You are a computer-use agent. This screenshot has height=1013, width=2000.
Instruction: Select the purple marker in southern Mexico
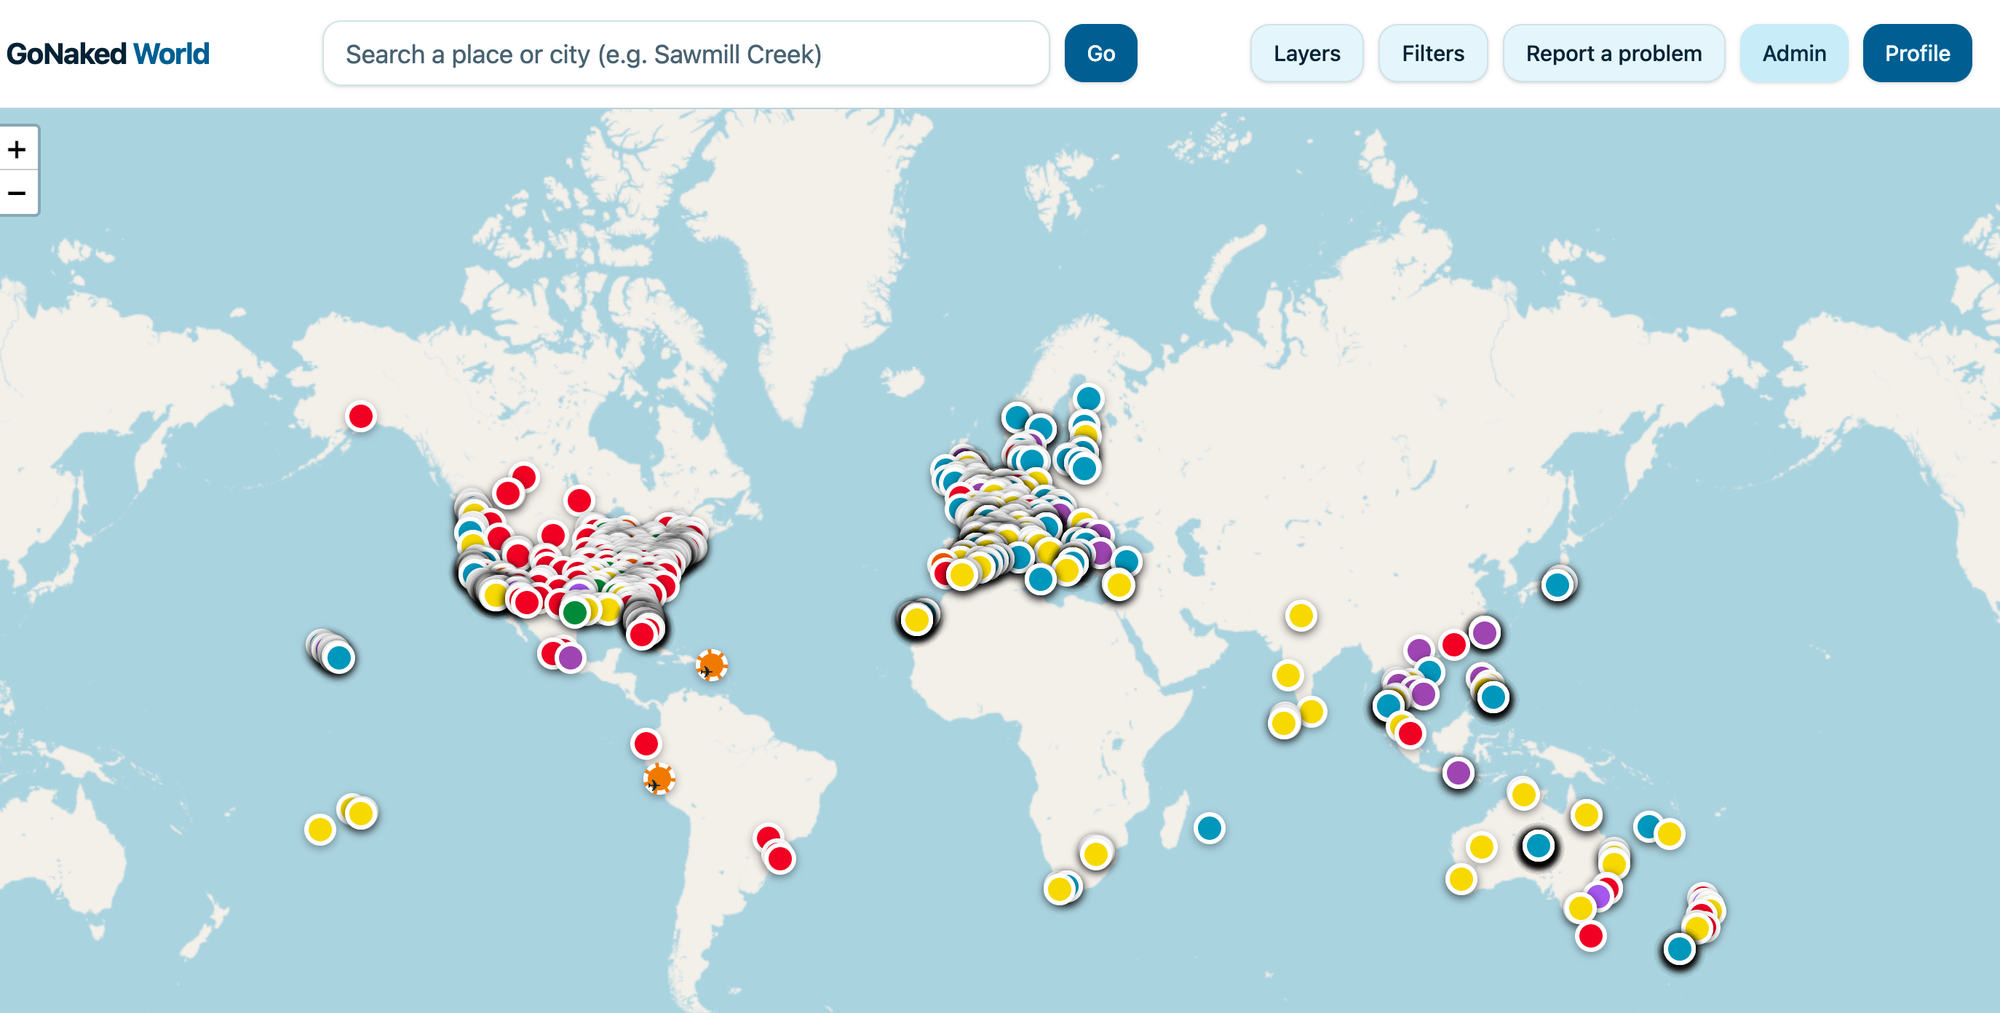571,658
